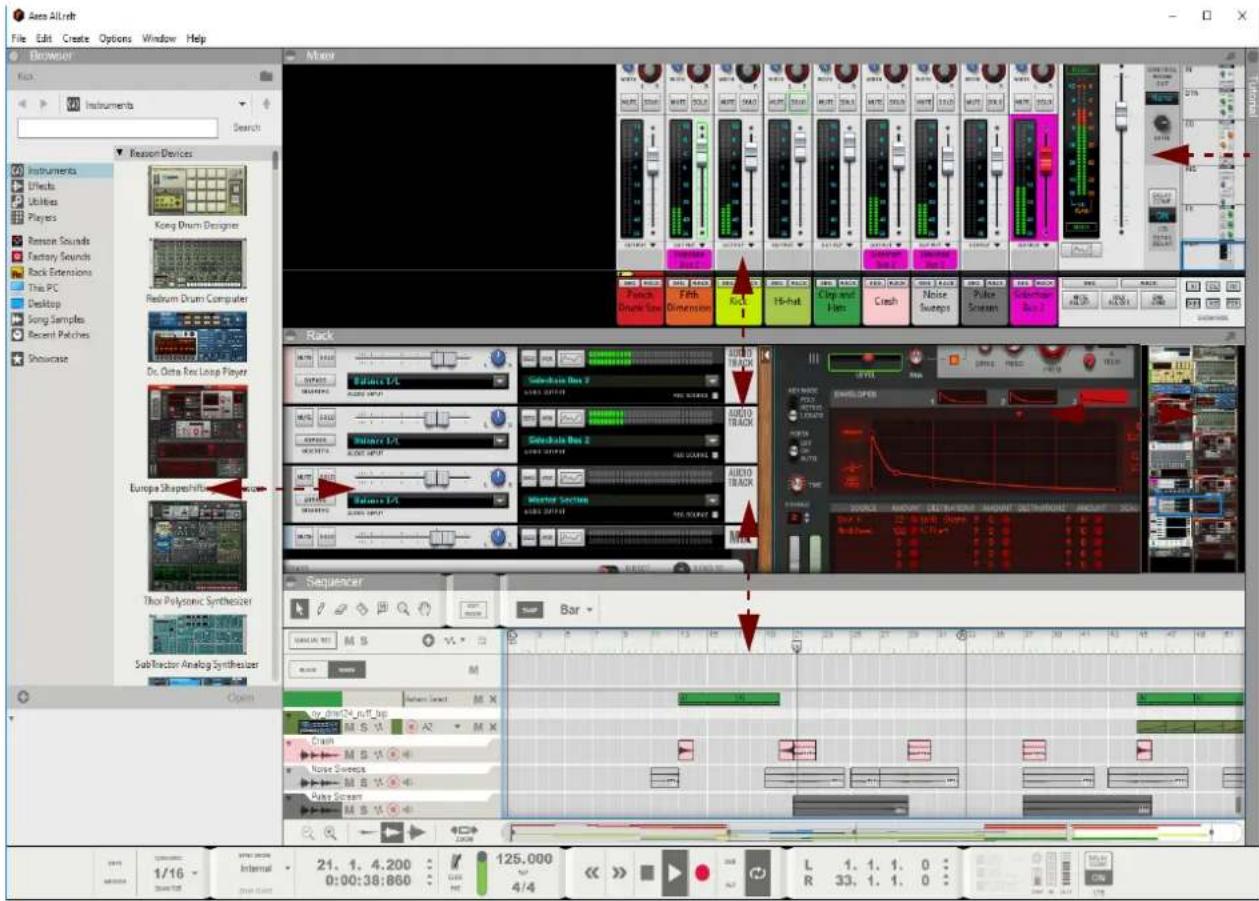Toggle the Loop button in transport

[760, 872]
